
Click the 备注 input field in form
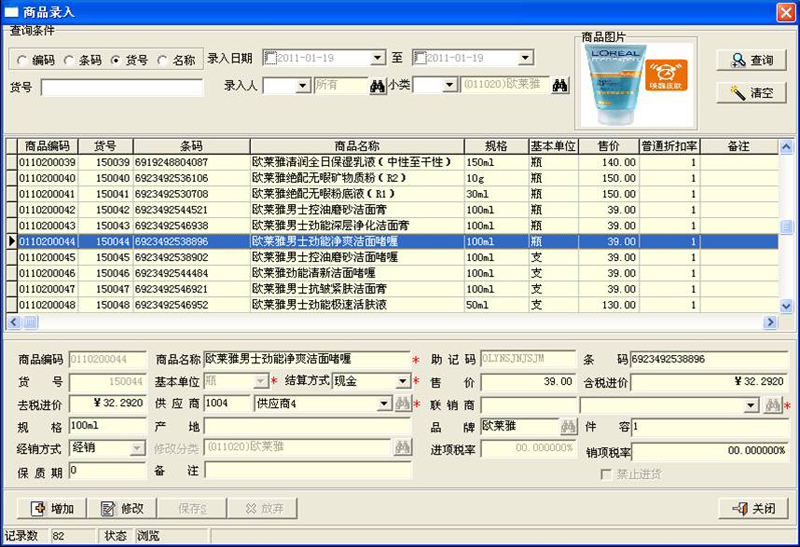[308, 470]
